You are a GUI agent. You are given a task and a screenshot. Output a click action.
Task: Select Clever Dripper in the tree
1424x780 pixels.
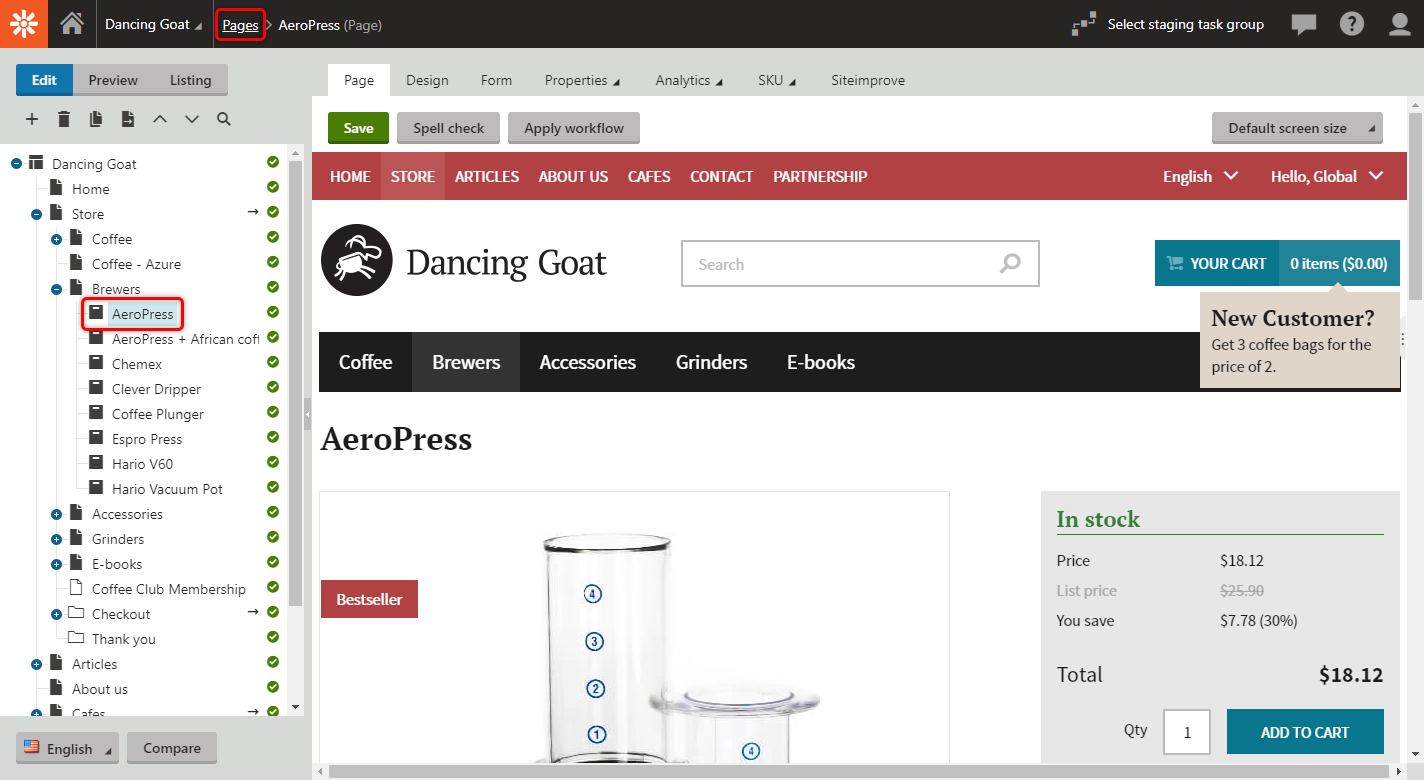pyautogui.click(x=156, y=389)
